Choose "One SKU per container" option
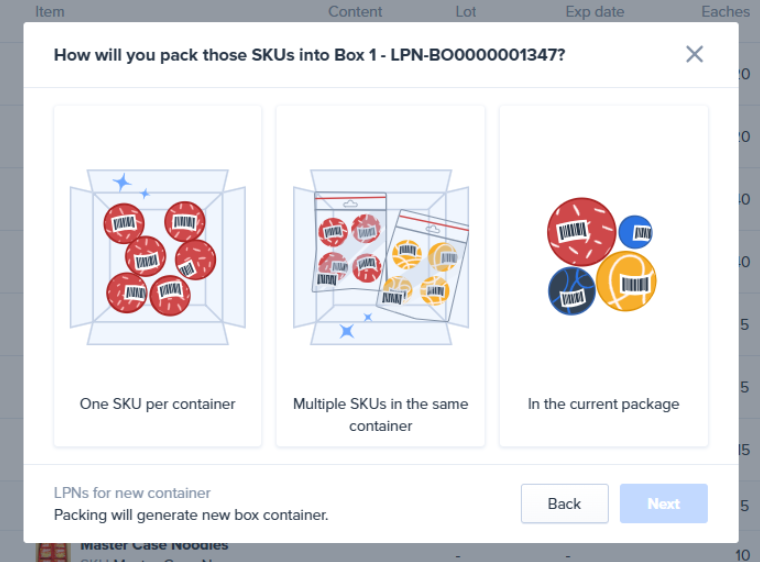Viewport: 760px width, 562px height. (x=157, y=404)
